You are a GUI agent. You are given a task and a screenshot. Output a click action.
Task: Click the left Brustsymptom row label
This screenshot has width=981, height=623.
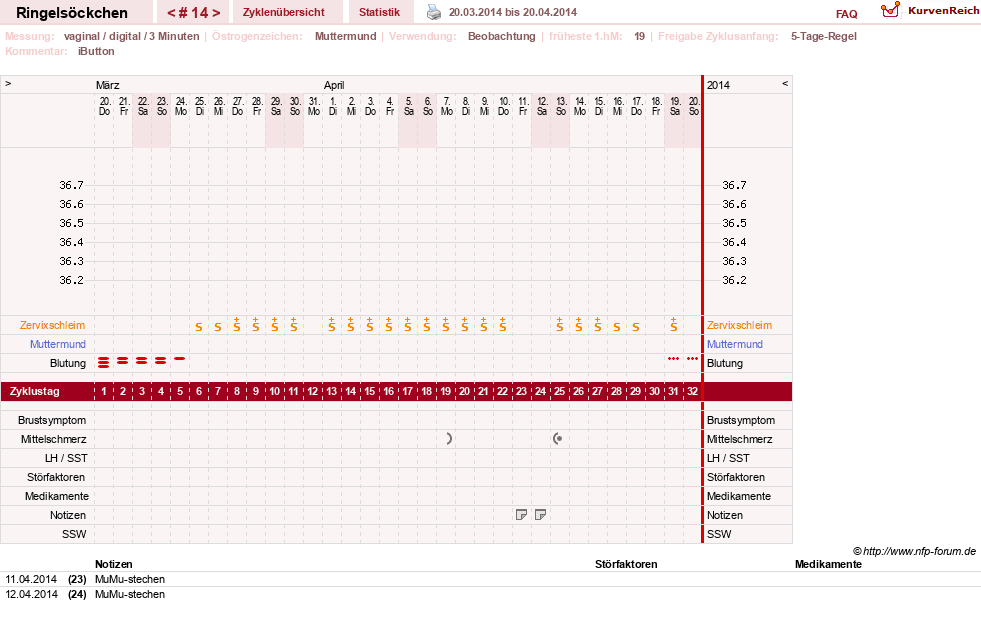[x=52, y=420]
